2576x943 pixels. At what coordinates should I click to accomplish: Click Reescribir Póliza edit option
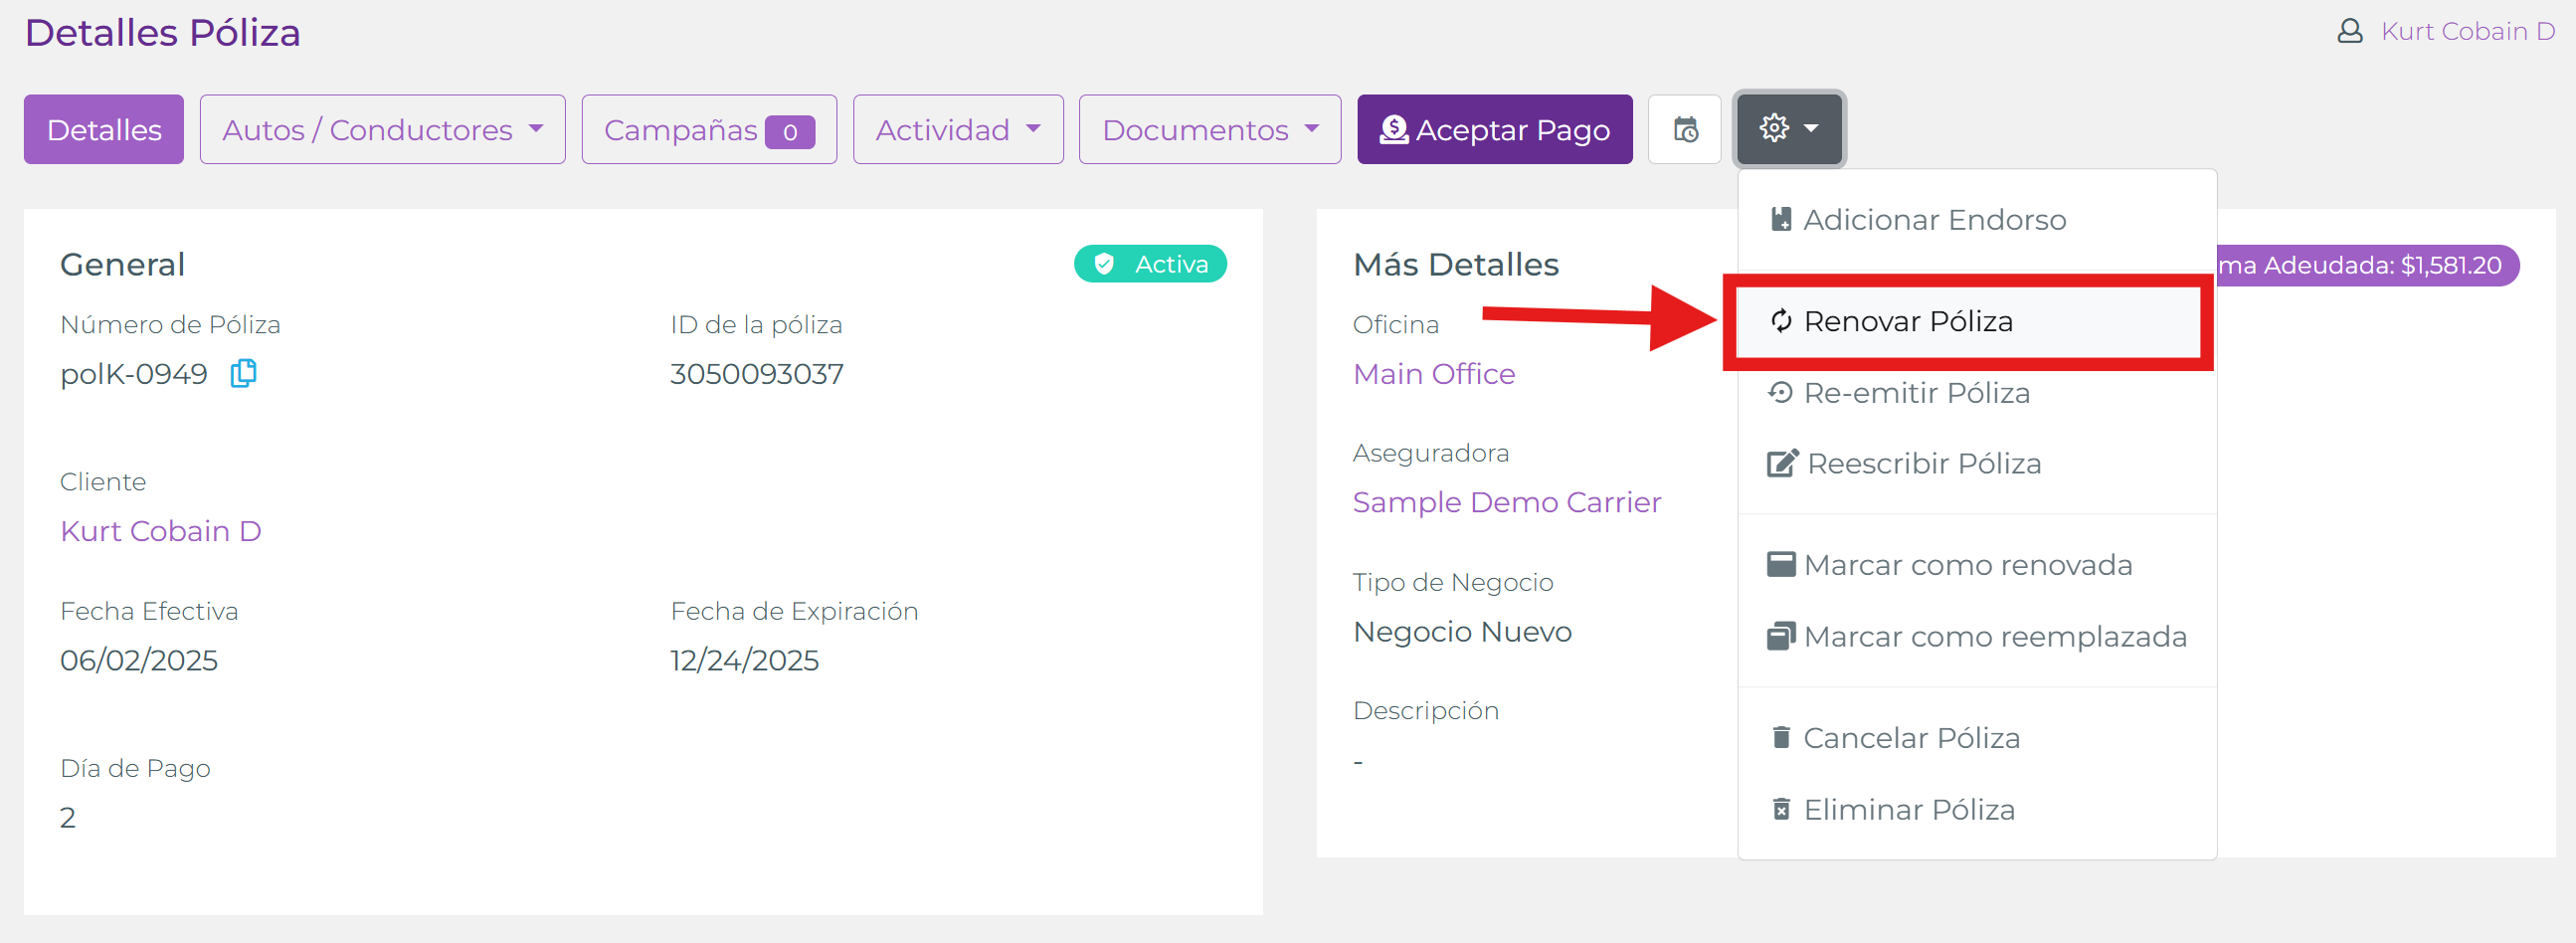[1922, 464]
